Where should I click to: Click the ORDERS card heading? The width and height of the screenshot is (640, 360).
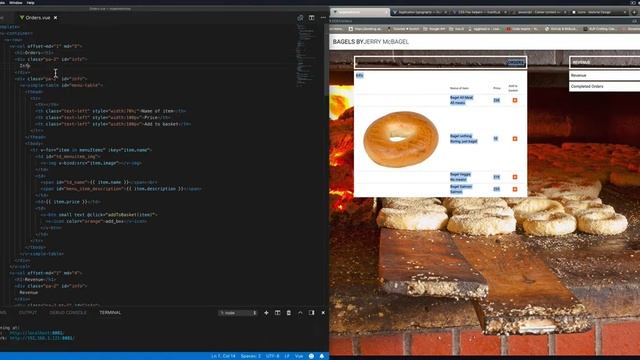pos(516,62)
